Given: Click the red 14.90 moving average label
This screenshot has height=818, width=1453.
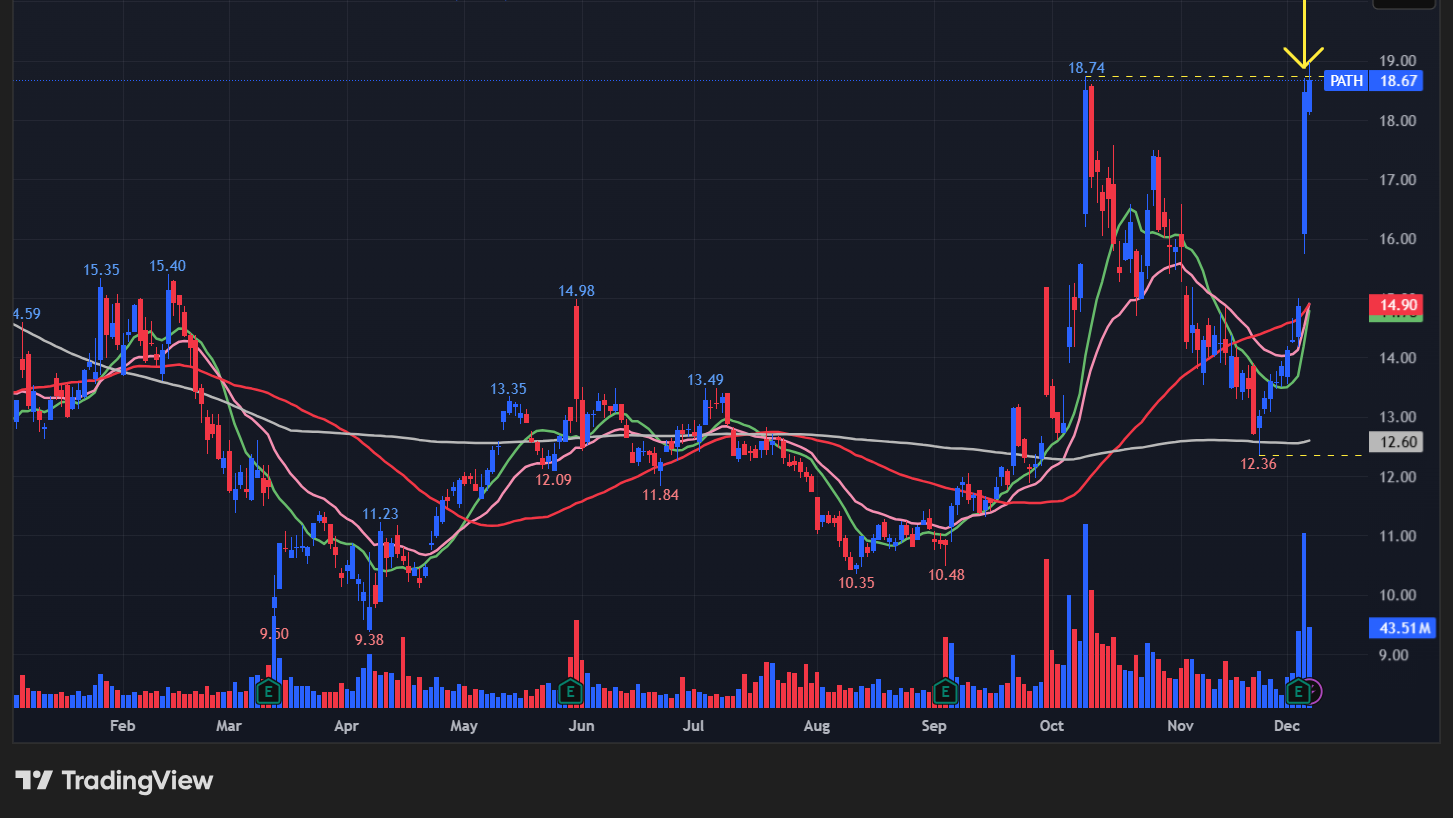Looking at the screenshot, I should (x=1395, y=305).
